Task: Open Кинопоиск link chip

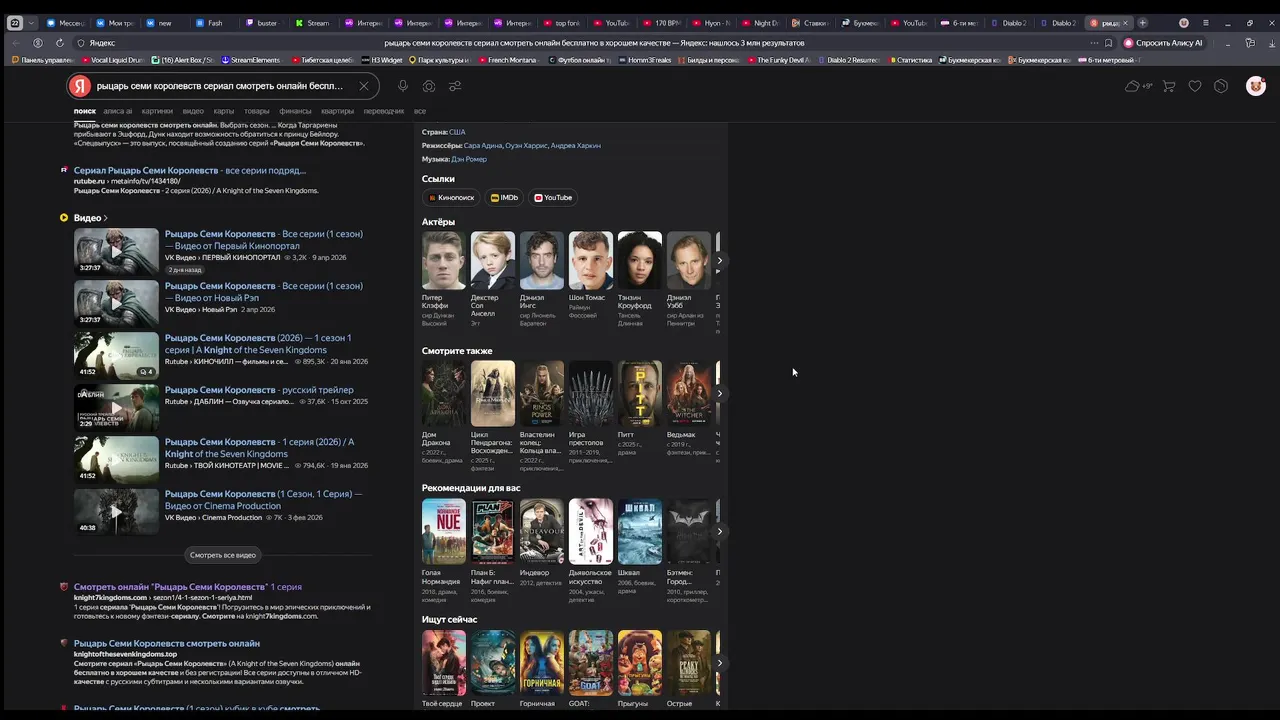Action: click(x=451, y=198)
